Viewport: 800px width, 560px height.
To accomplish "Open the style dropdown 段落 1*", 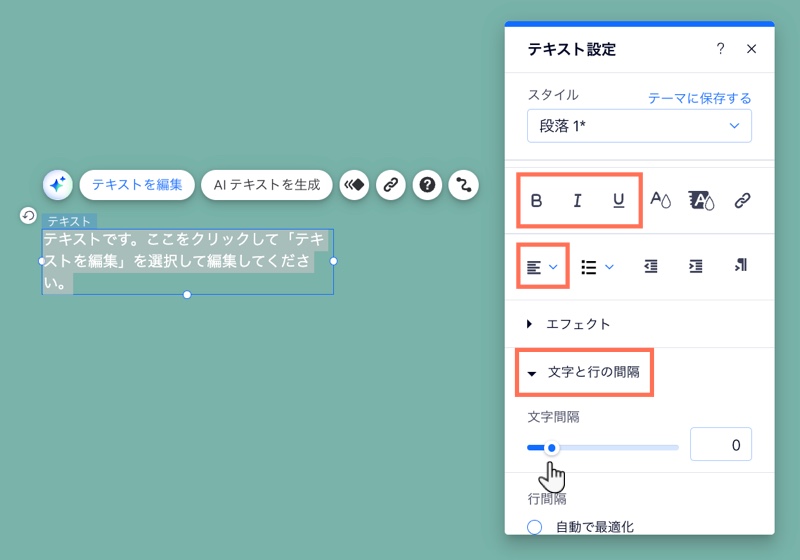I will pos(639,126).
